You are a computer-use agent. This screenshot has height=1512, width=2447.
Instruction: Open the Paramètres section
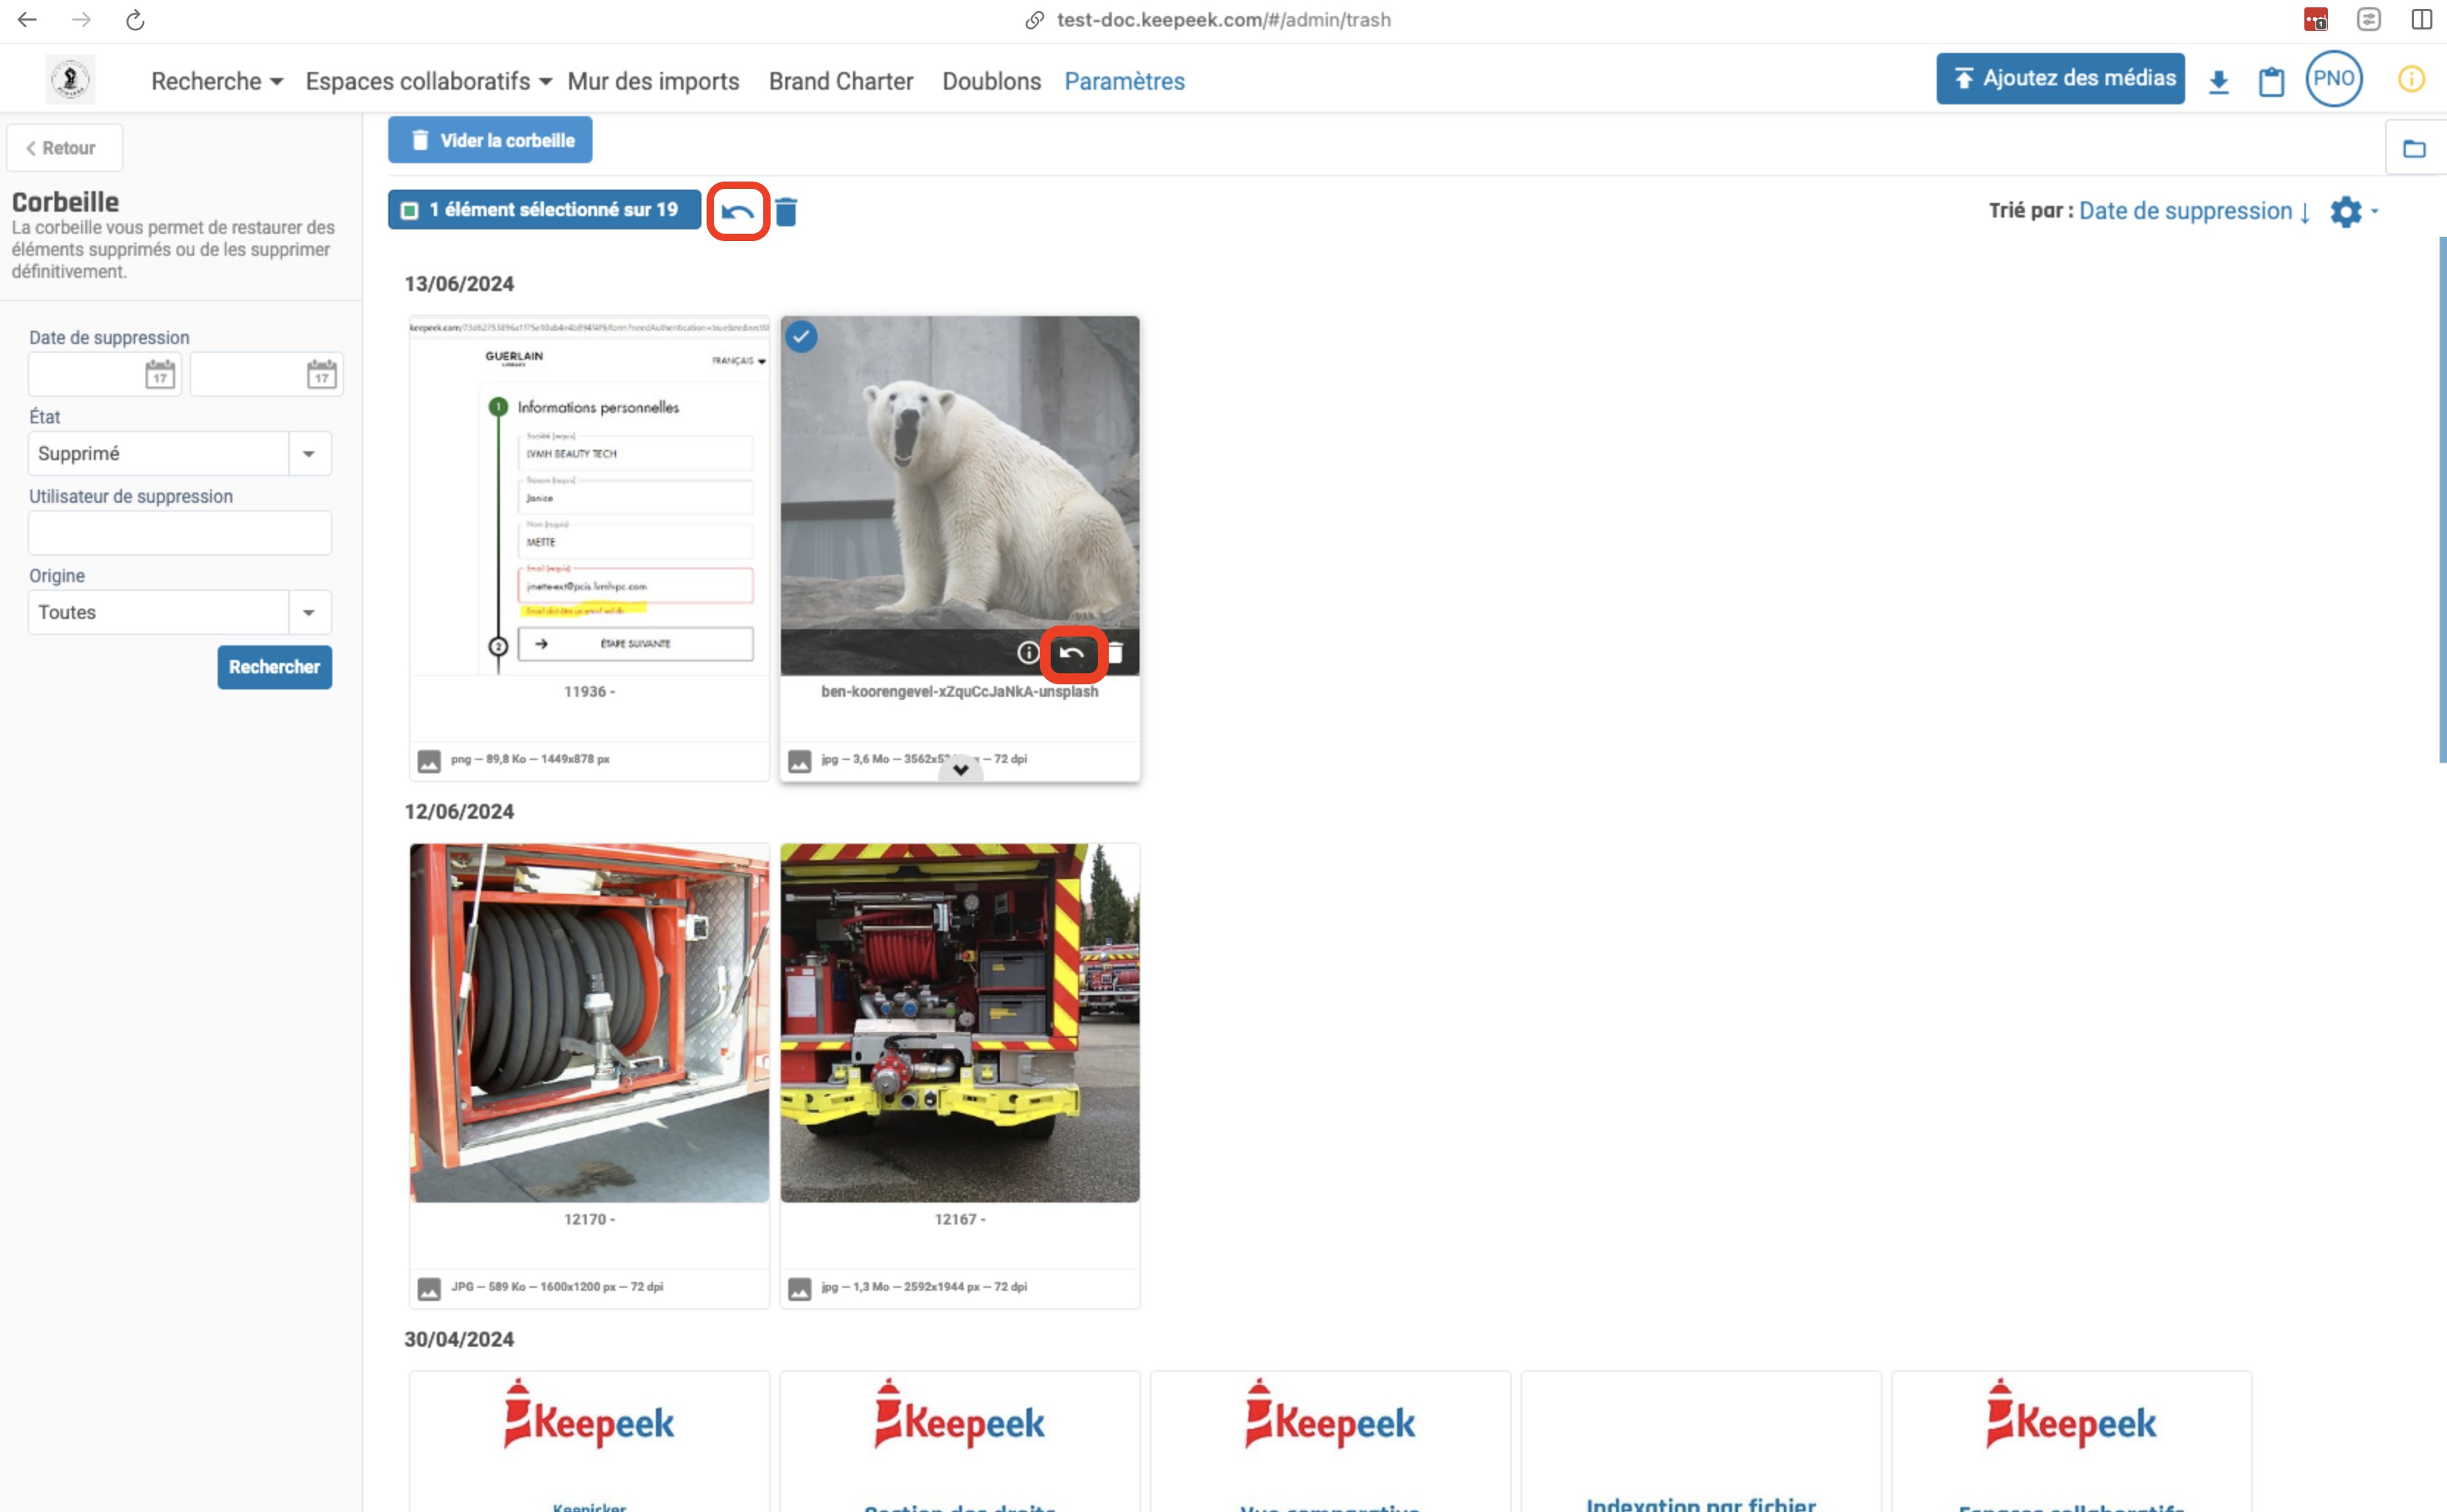[x=1124, y=81]
